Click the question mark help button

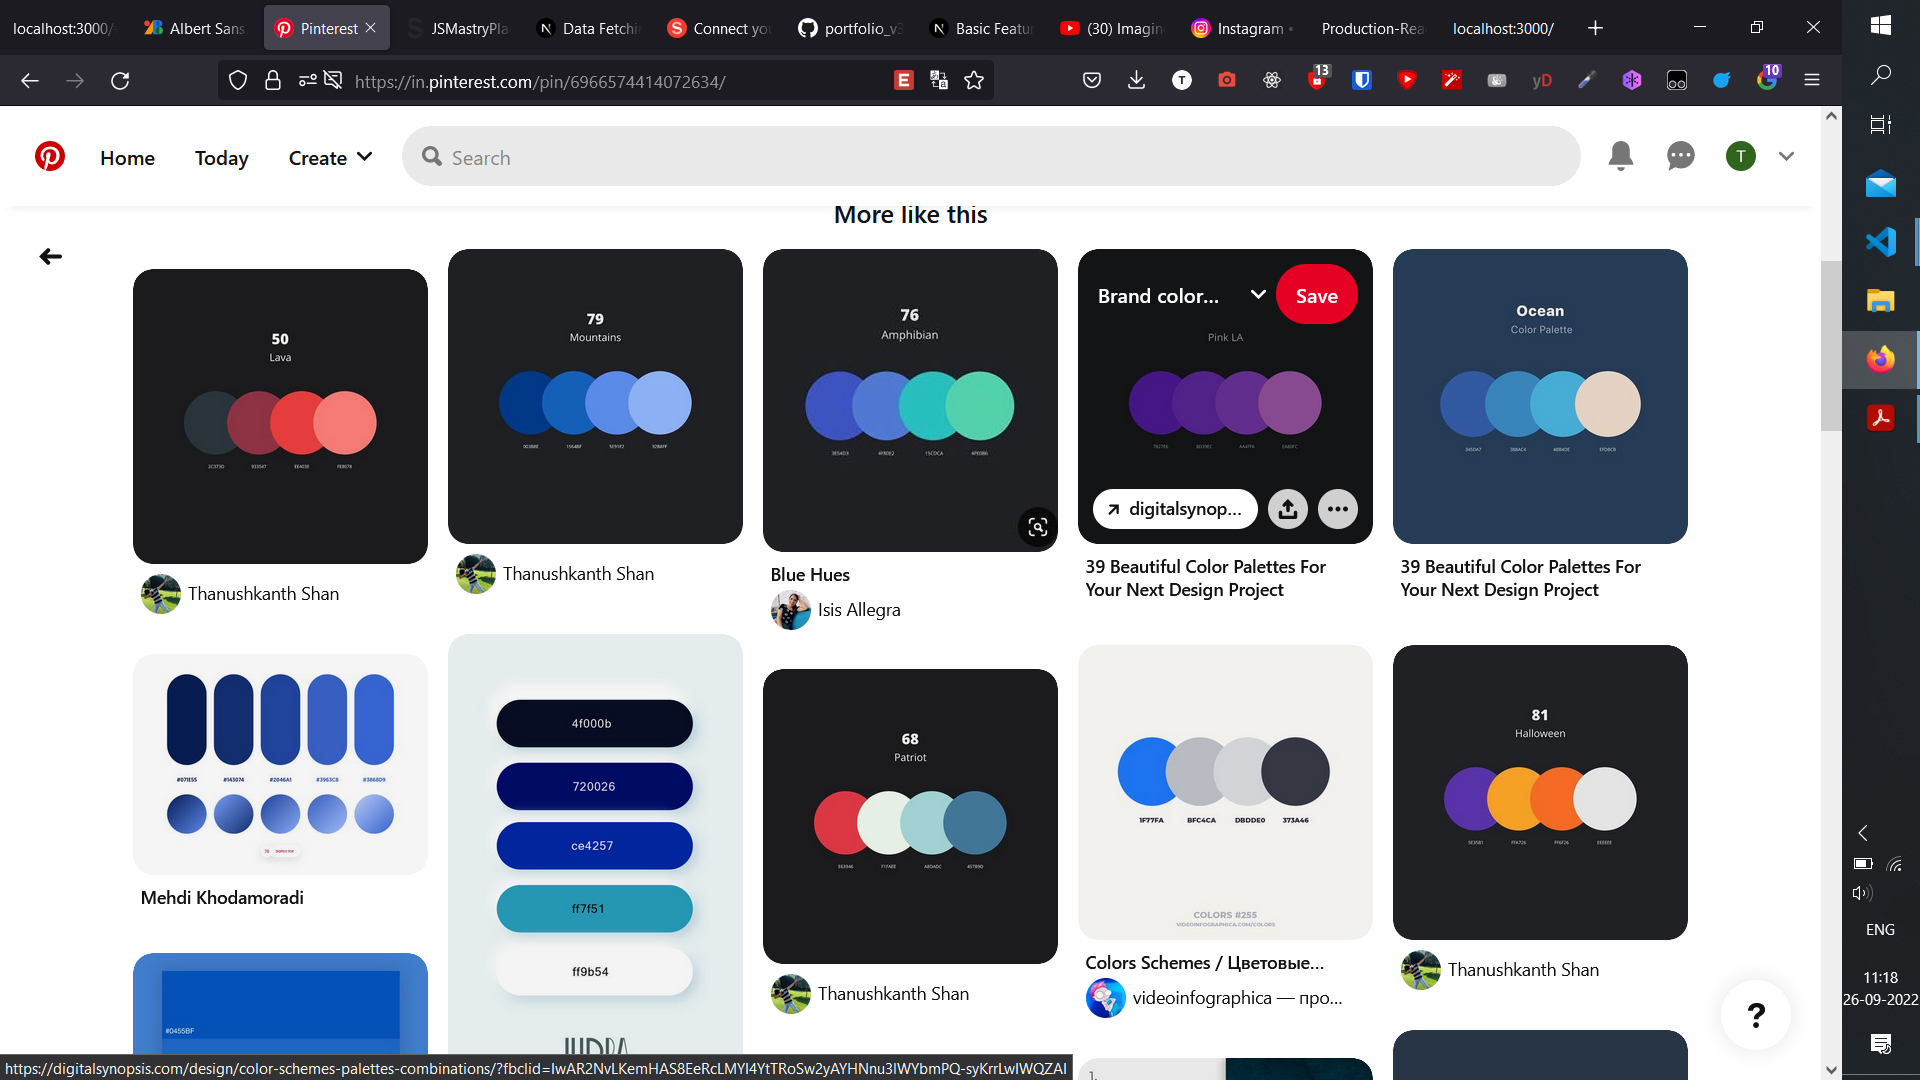click(x=1755, y=1015)
